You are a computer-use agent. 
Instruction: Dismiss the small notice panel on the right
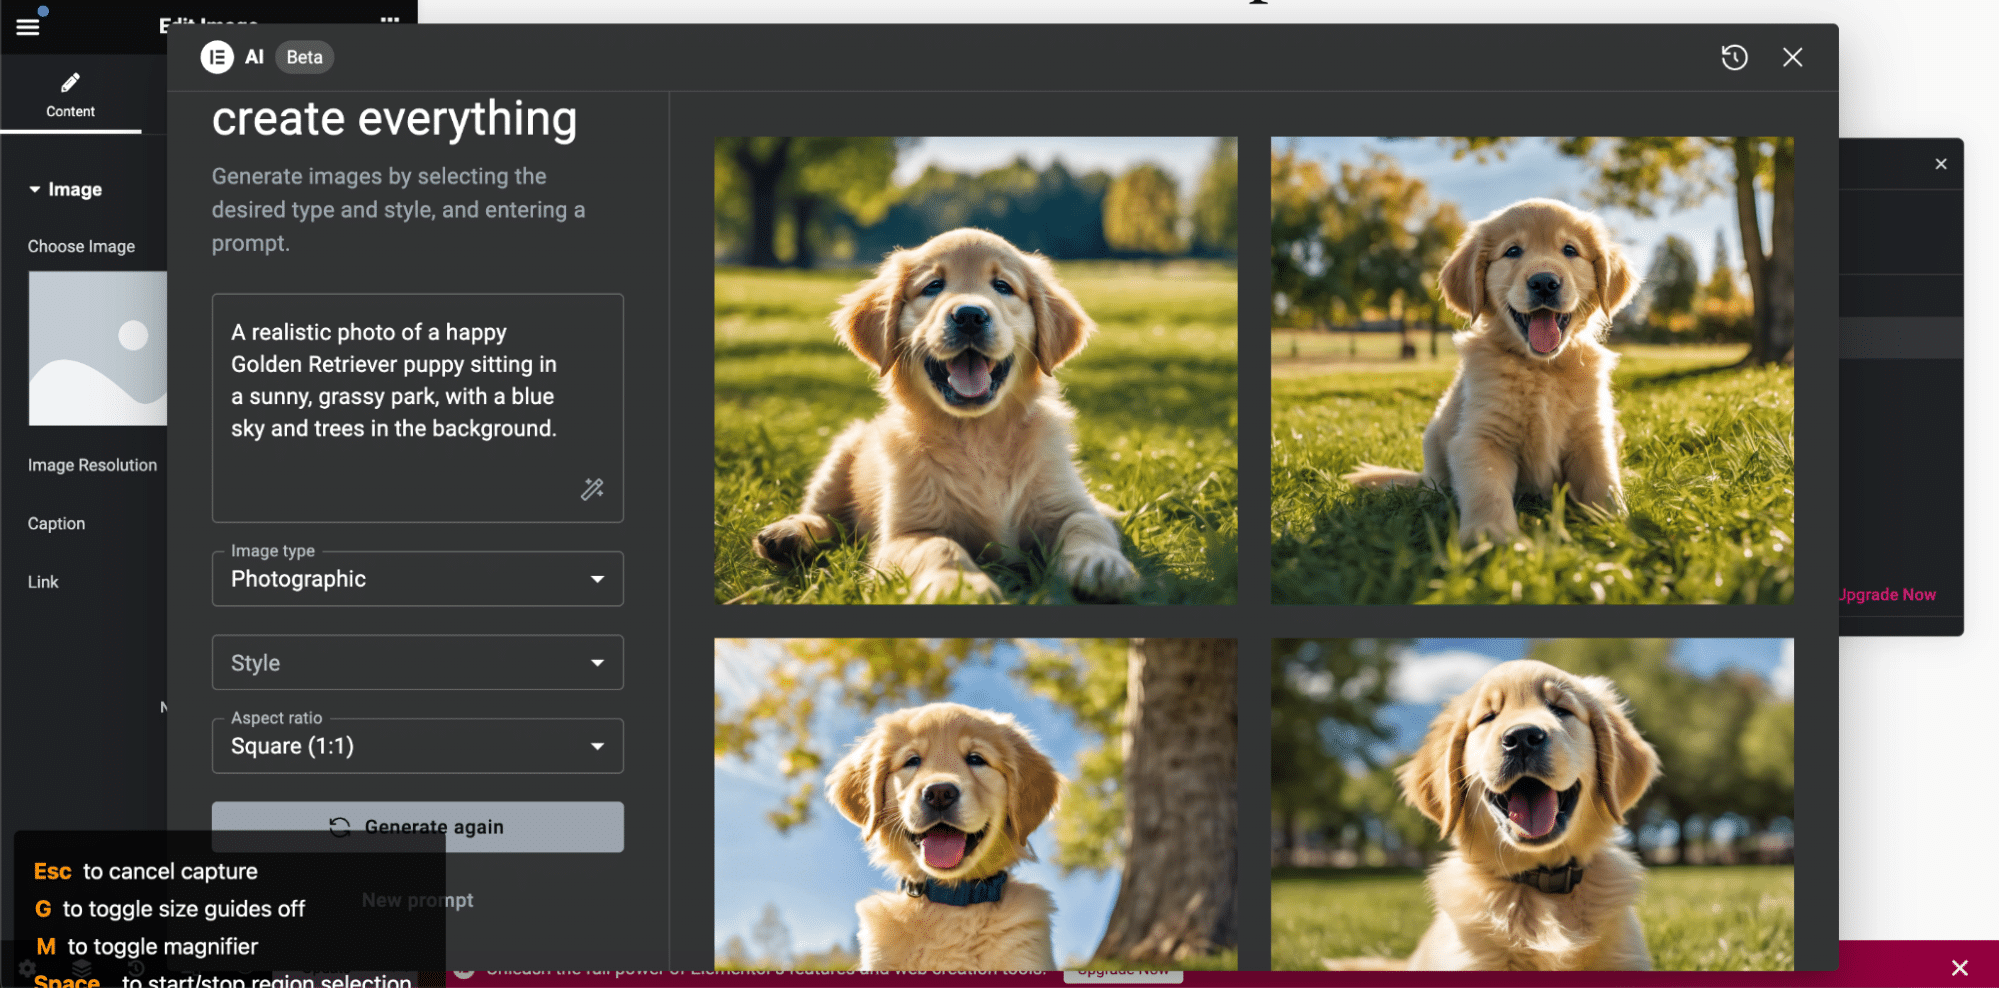[1940, 164]
